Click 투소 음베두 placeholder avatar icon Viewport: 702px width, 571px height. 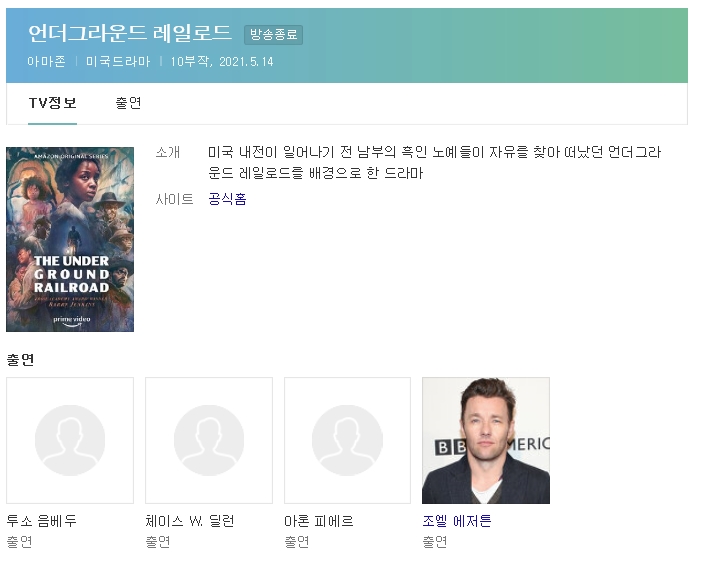(x=70, y=440)
